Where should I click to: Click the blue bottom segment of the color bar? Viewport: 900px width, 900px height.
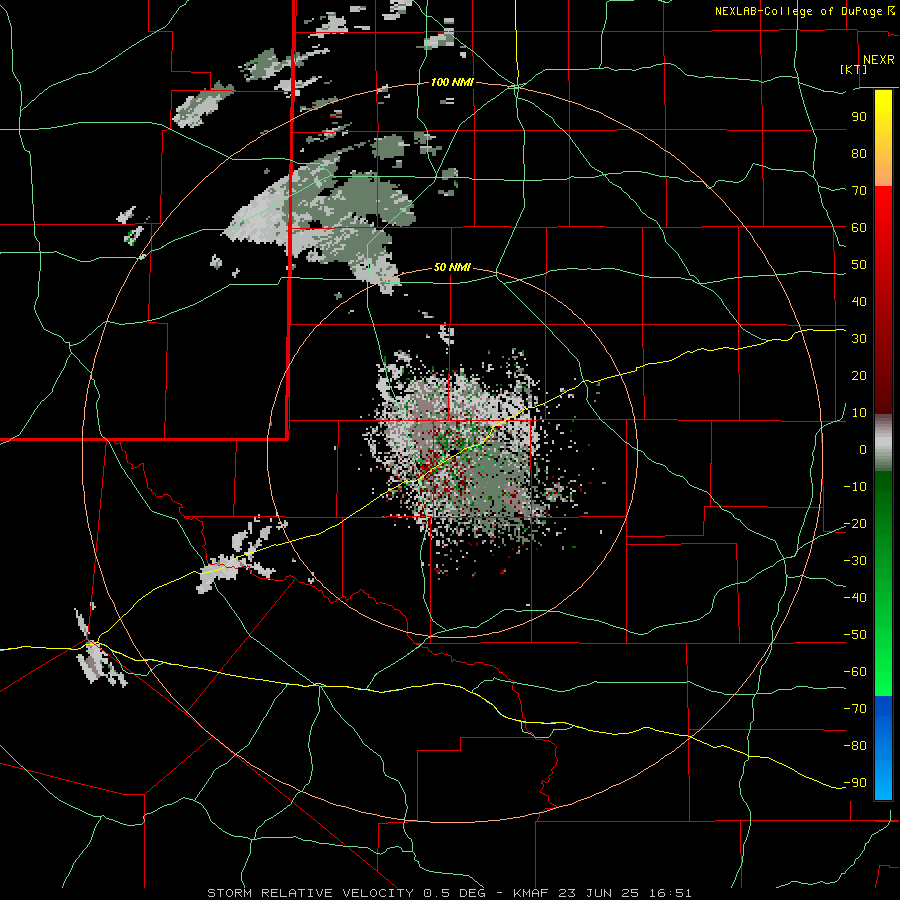[x=883, y=748]
